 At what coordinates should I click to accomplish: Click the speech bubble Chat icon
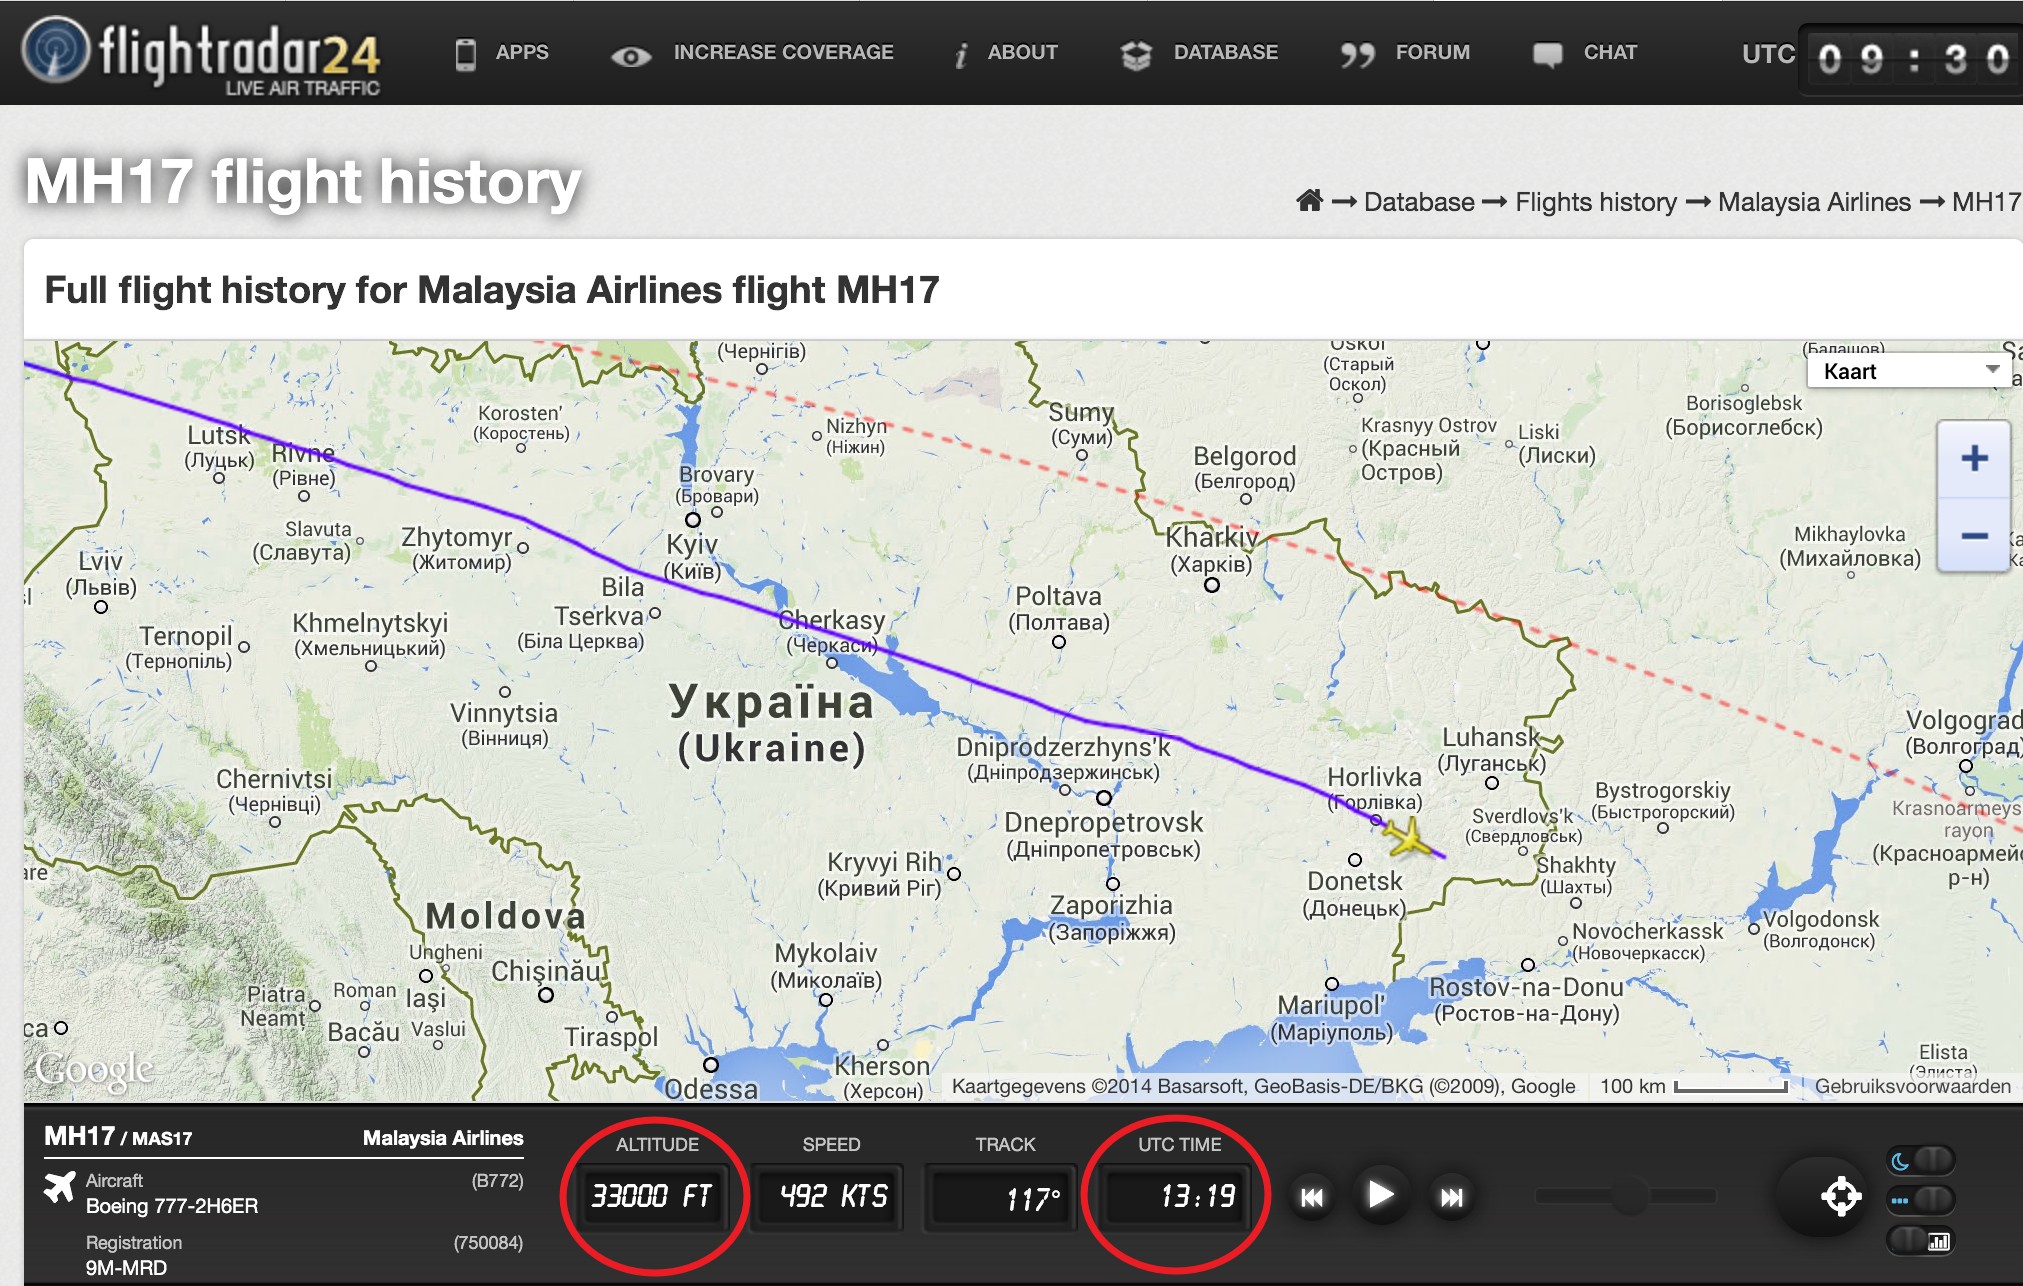pyautogui.click(x=1547, y=55)
